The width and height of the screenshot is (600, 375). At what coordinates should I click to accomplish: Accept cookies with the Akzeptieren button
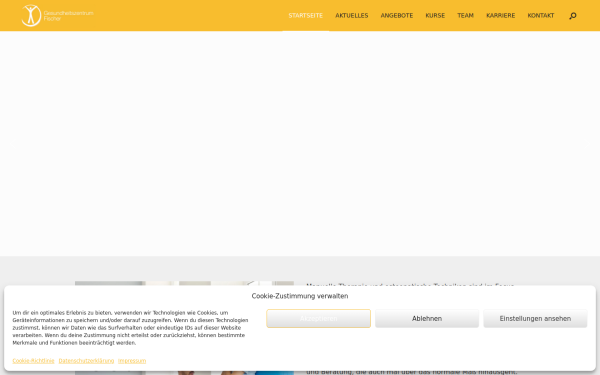(318, 318)
